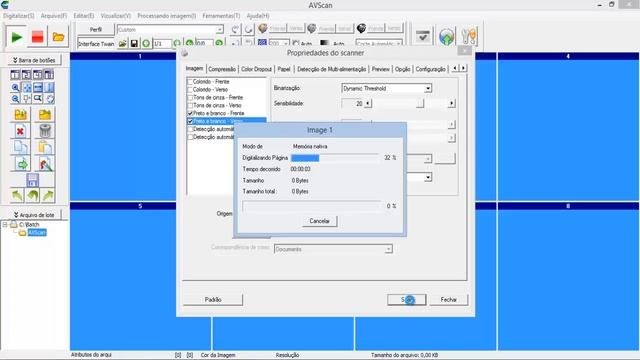Click the 1/1 page number field
This screenshot has width=640, height=360.
tap(162, 43)
